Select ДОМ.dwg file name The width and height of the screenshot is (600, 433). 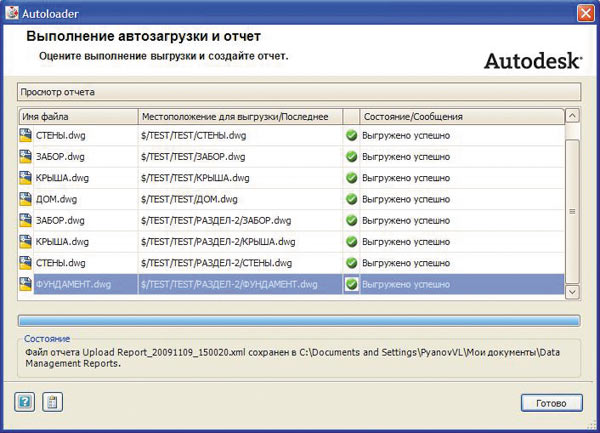[56, 199]
